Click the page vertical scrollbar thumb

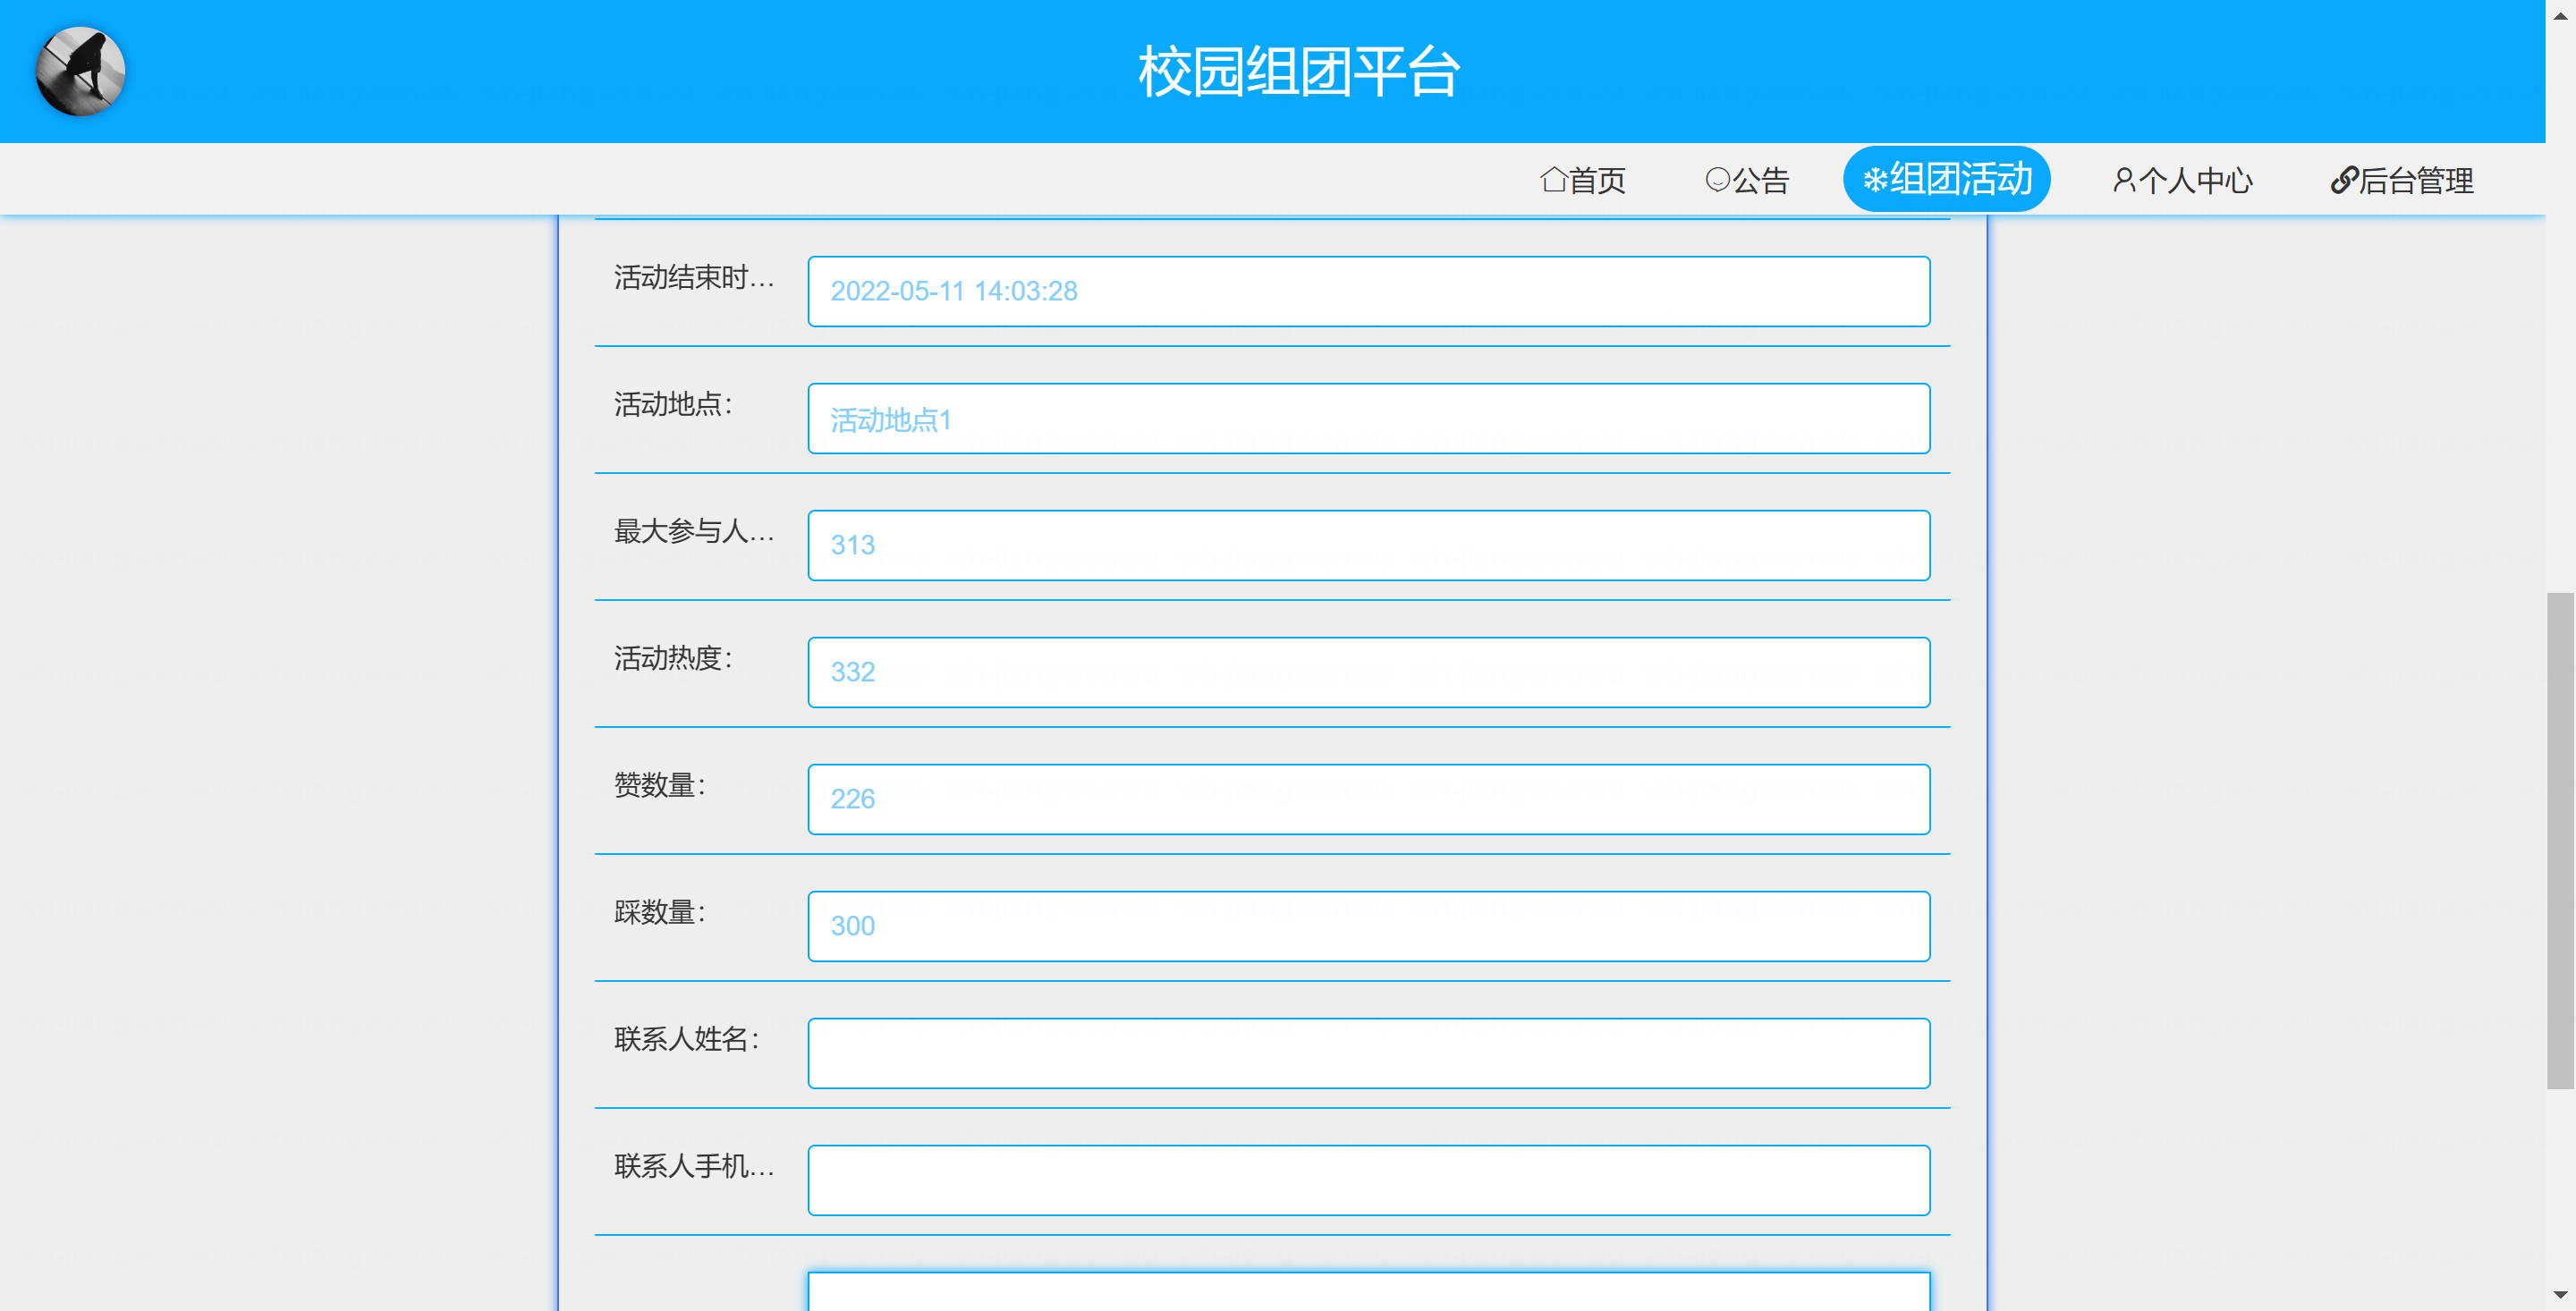point(2560,840)
